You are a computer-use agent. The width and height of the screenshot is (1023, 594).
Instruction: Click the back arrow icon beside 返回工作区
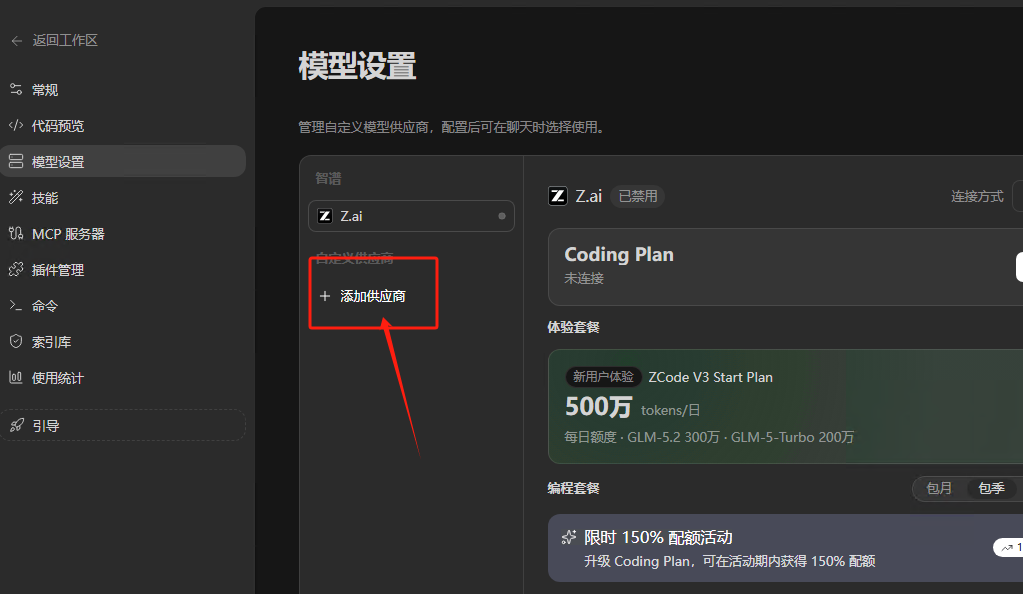[17, 41]
